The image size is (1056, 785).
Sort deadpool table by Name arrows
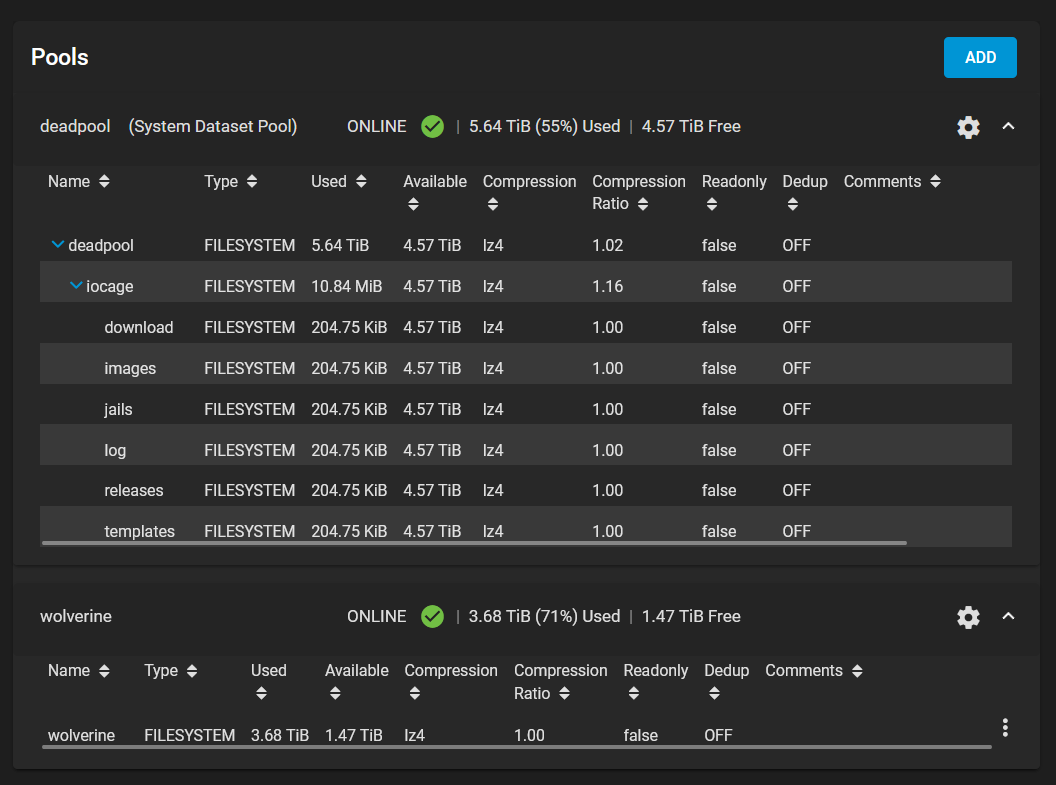(x=104, y=182)
